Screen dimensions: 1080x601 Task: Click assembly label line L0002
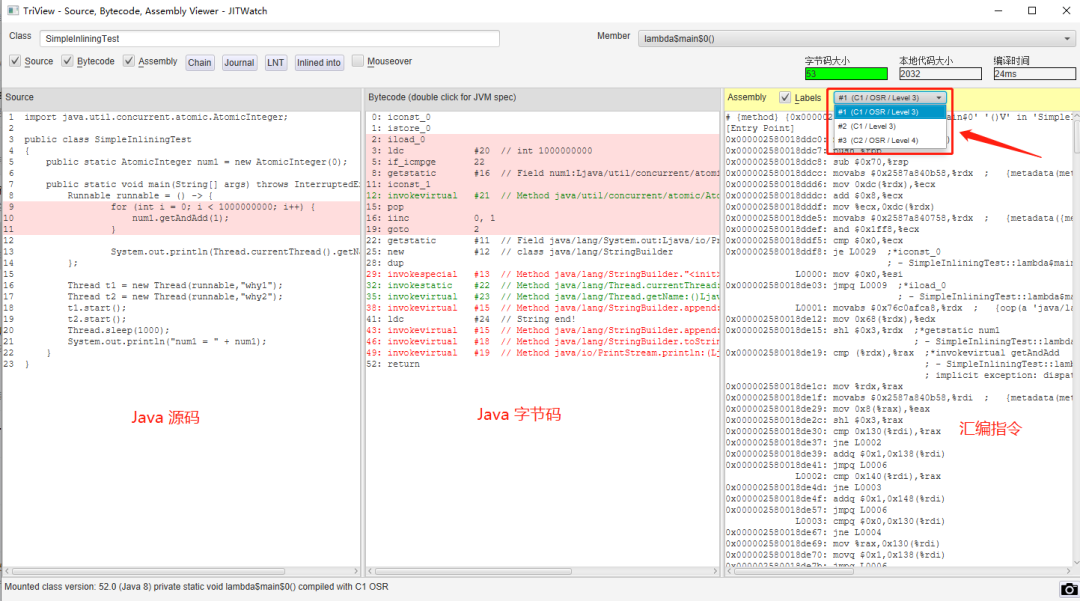pyautogui.click(x=868, y=476)
